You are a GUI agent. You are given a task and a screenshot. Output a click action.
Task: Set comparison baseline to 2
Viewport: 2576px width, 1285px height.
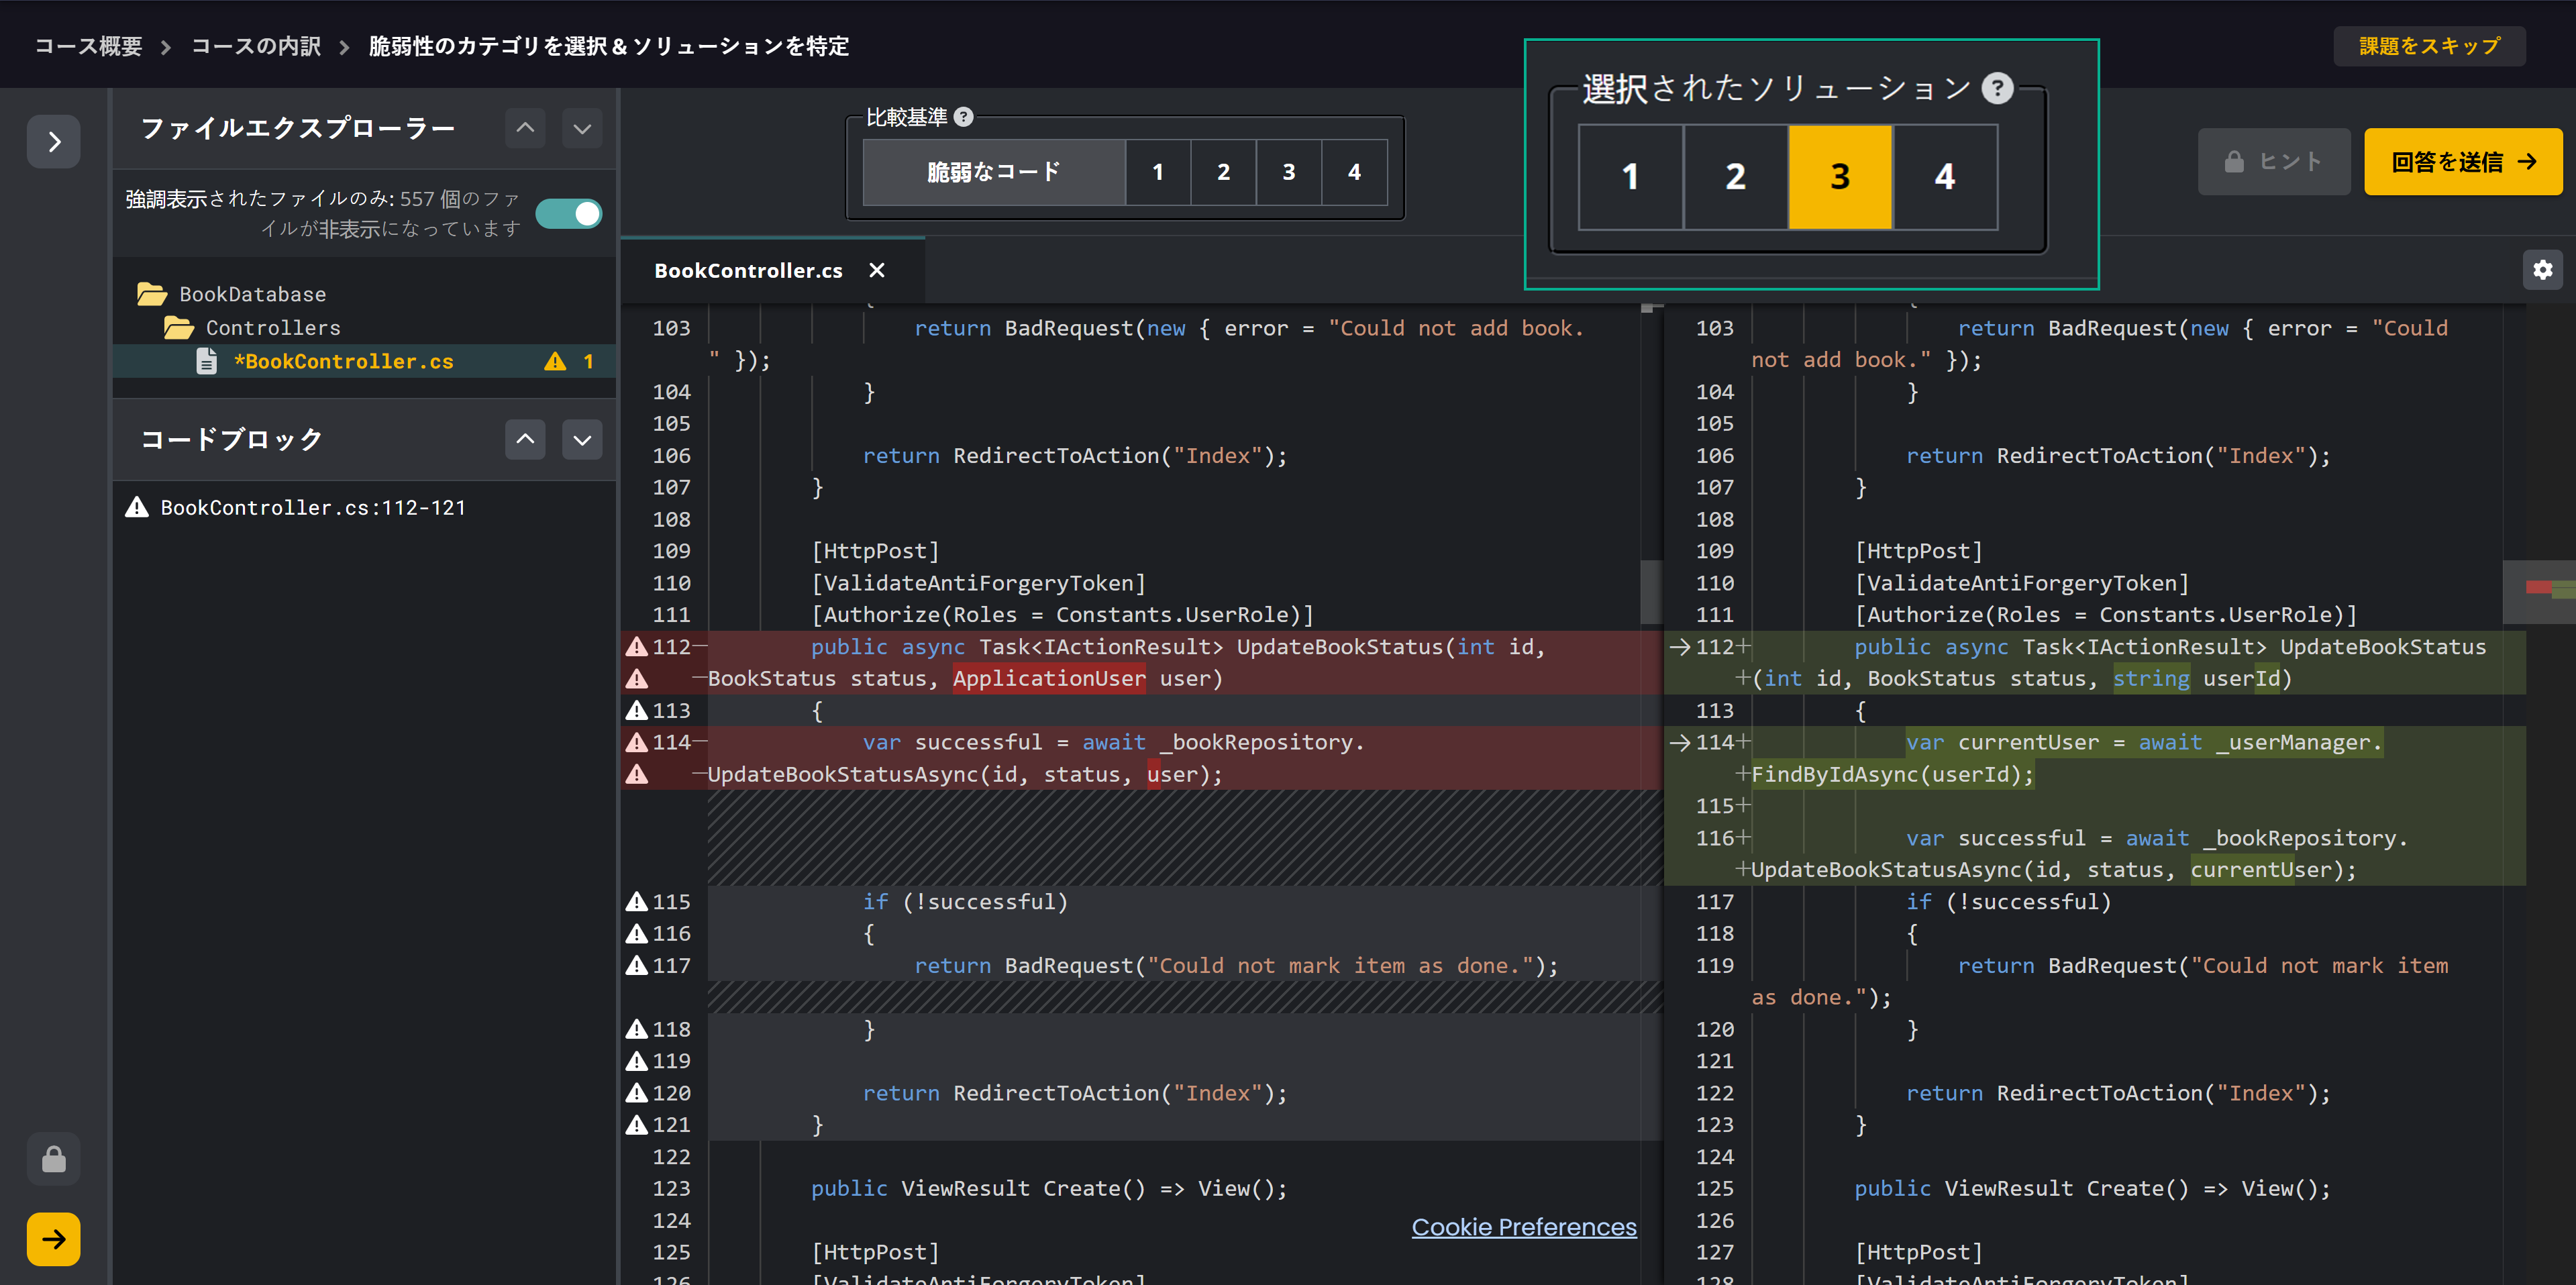point(1223,172)
